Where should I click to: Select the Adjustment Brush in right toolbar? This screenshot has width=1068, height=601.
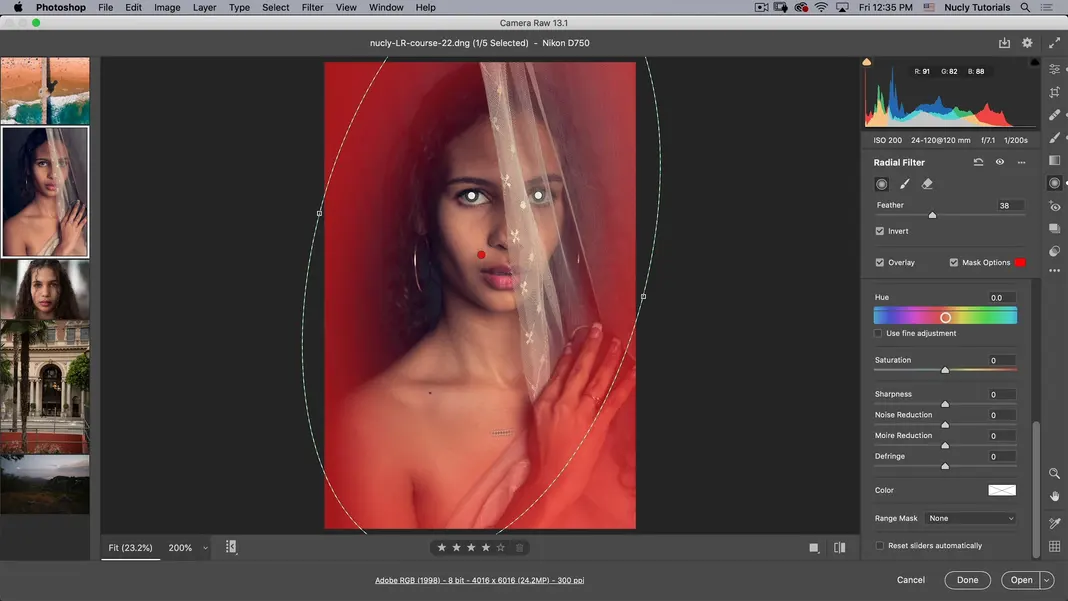1054,138
